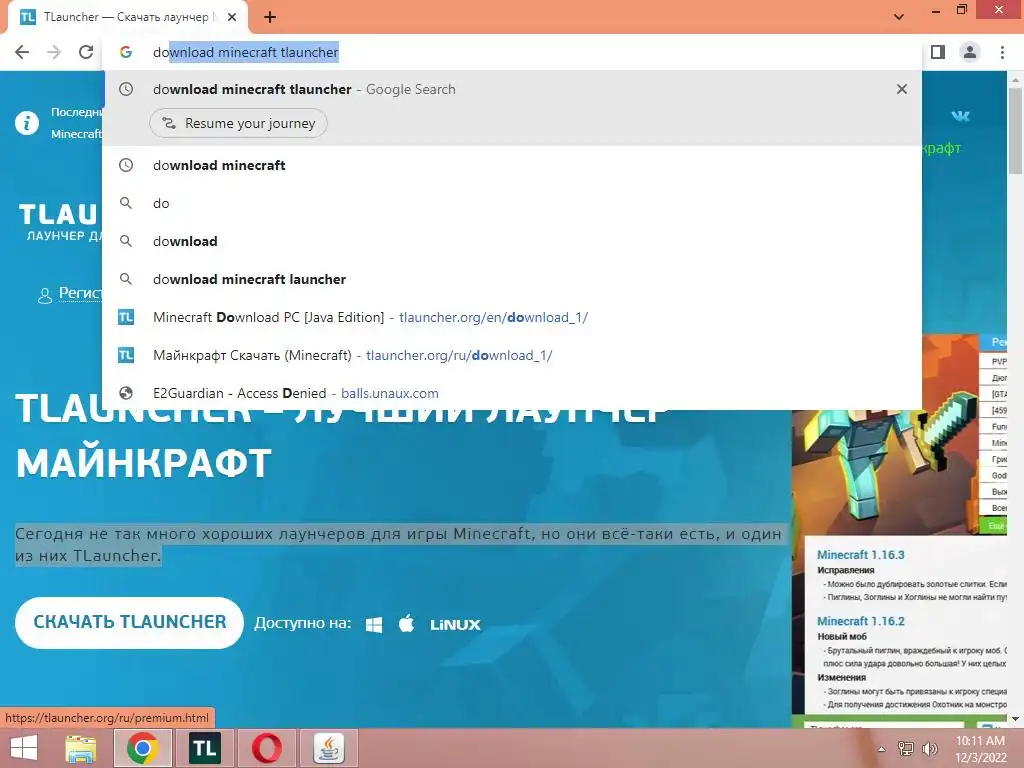Image resolution: width=1024 pixels, height=768 pixels.
Task: Open the Chrome profile icon
Action: (970, 52)
